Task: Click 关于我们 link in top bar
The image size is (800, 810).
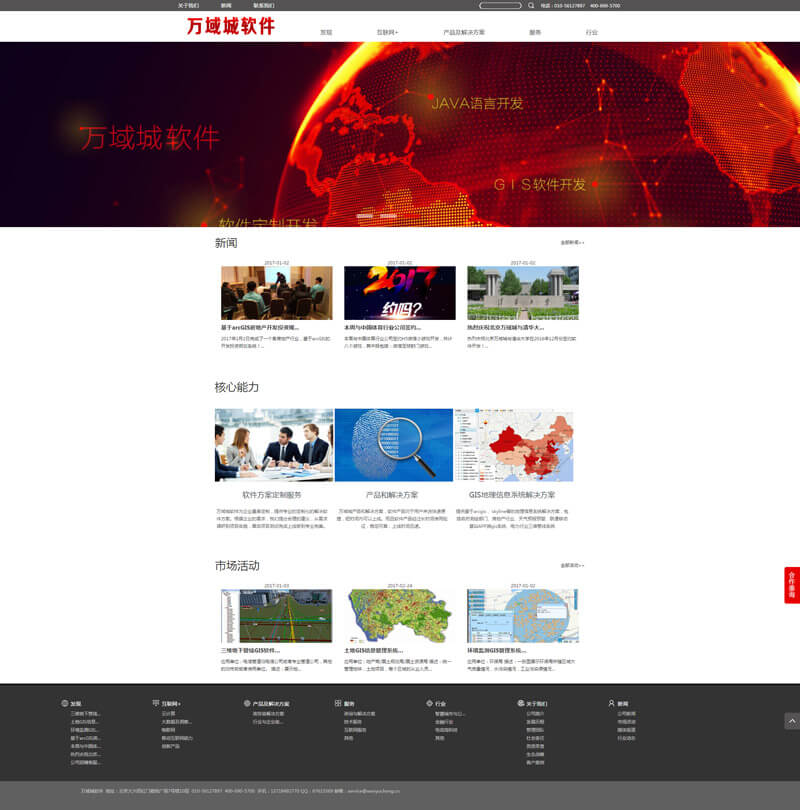Action: click(188, 5)
